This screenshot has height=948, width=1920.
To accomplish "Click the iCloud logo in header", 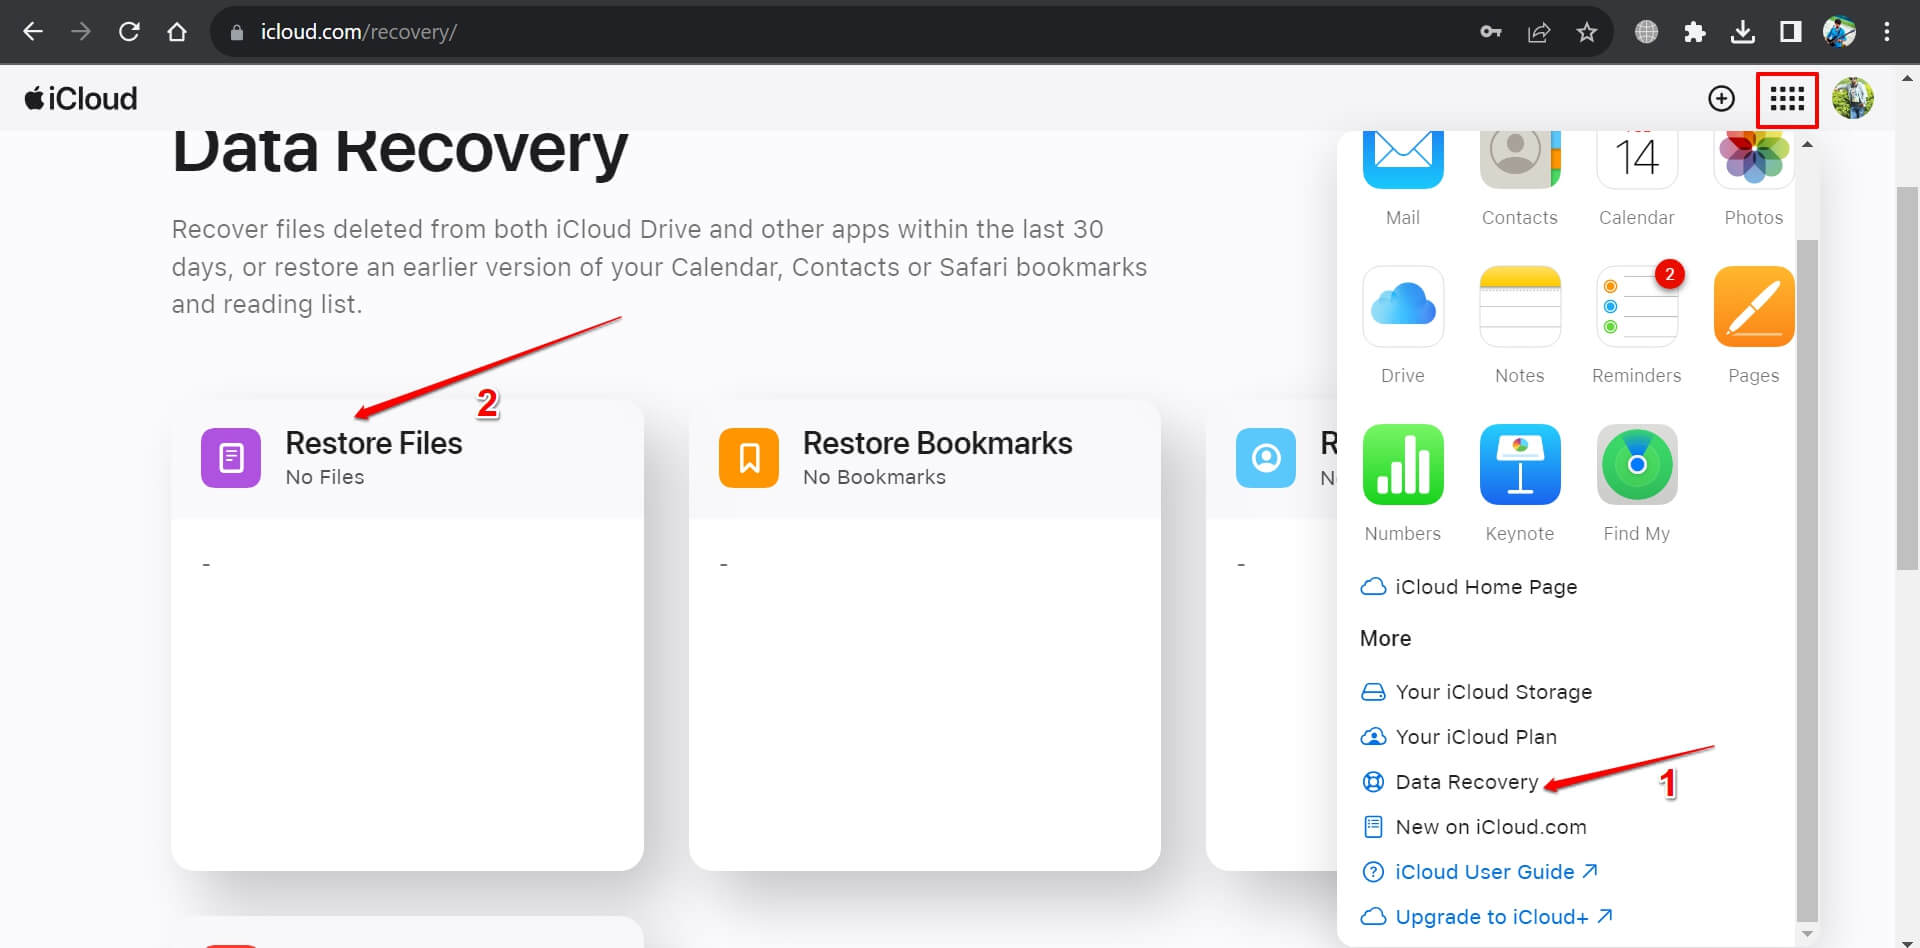I will tap(81, 98).
